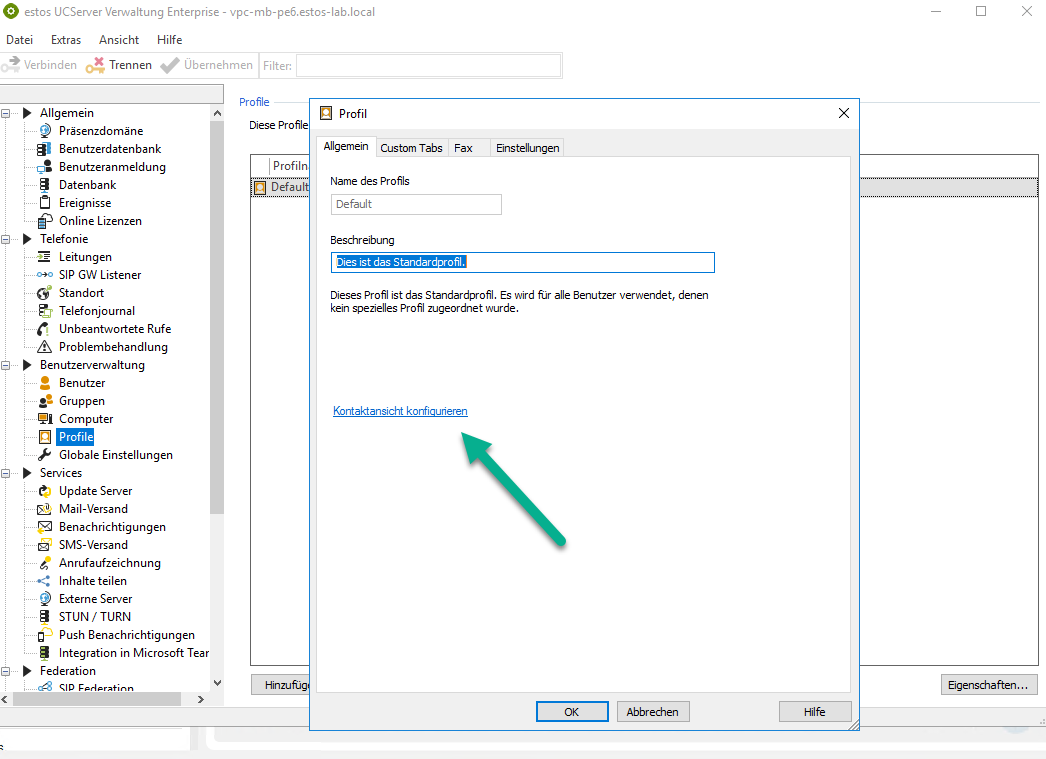Click the Kontaktansicht konfigurieren link
1046x759 pixels.
click(400, 411)
